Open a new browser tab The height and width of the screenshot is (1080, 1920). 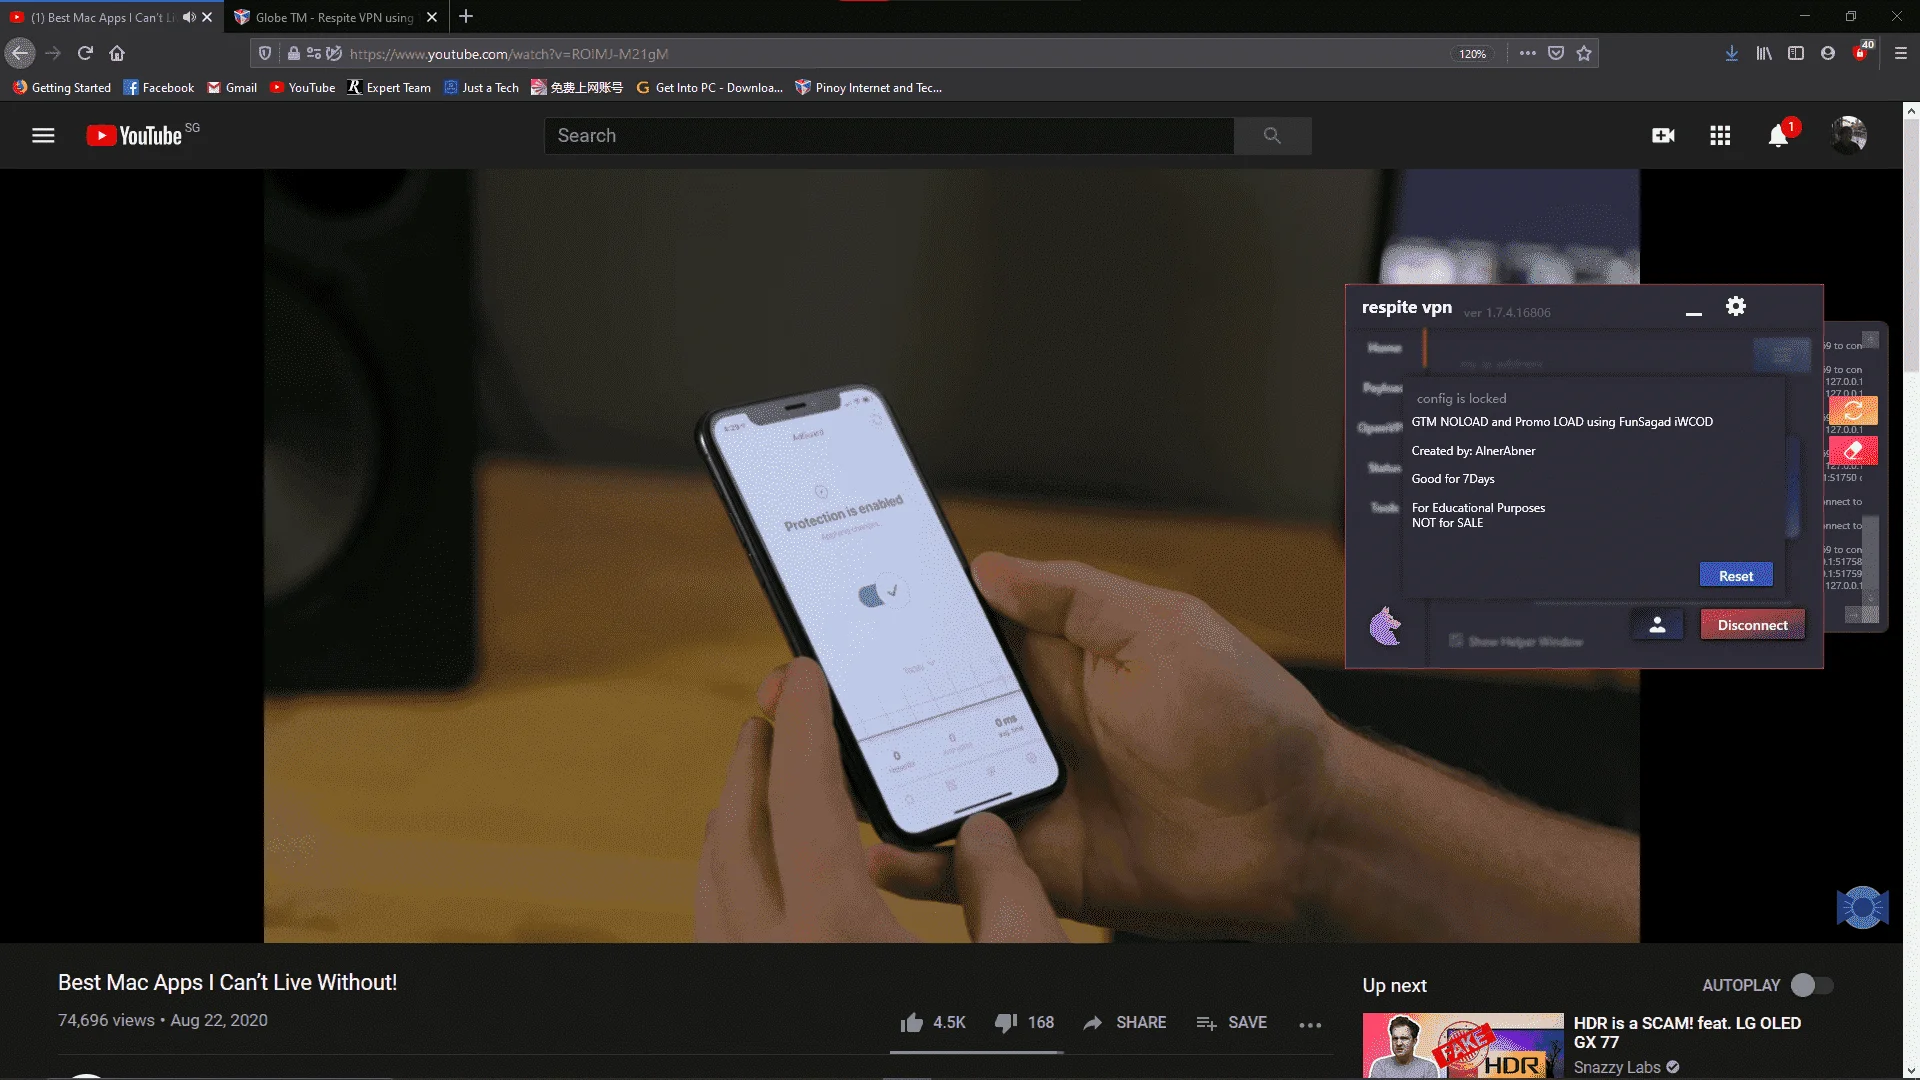(x=466, y=17)
